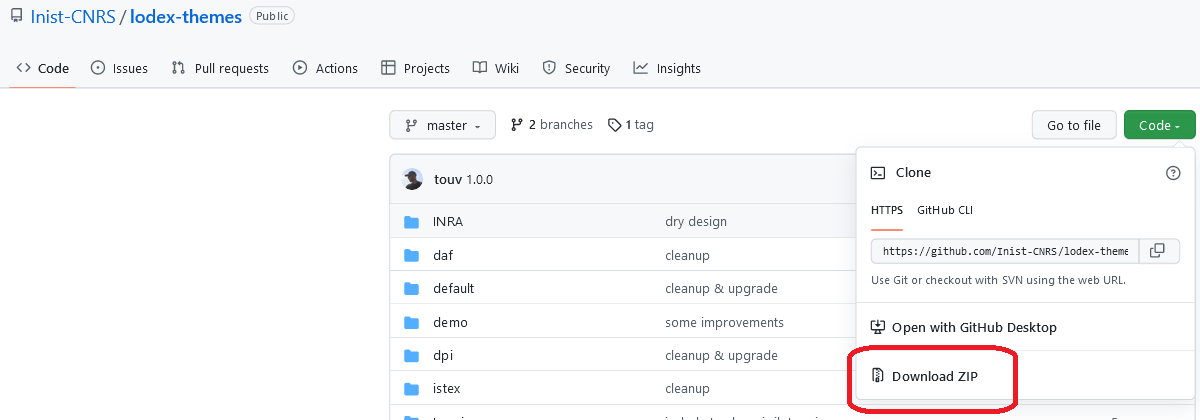Click the Download ZIP file icon
Viewport: 1200px width, 420px height.
tap(877, 377)
